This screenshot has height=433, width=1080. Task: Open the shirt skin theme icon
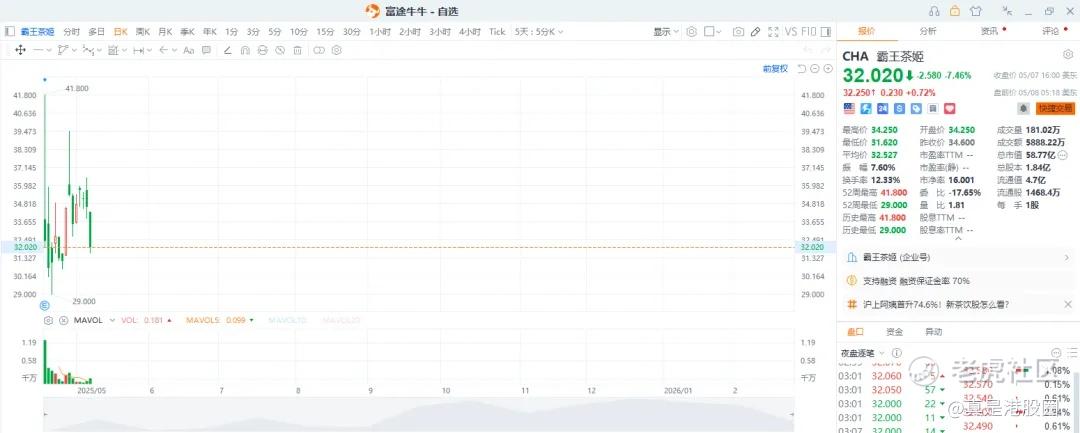[x=975, y=11]
